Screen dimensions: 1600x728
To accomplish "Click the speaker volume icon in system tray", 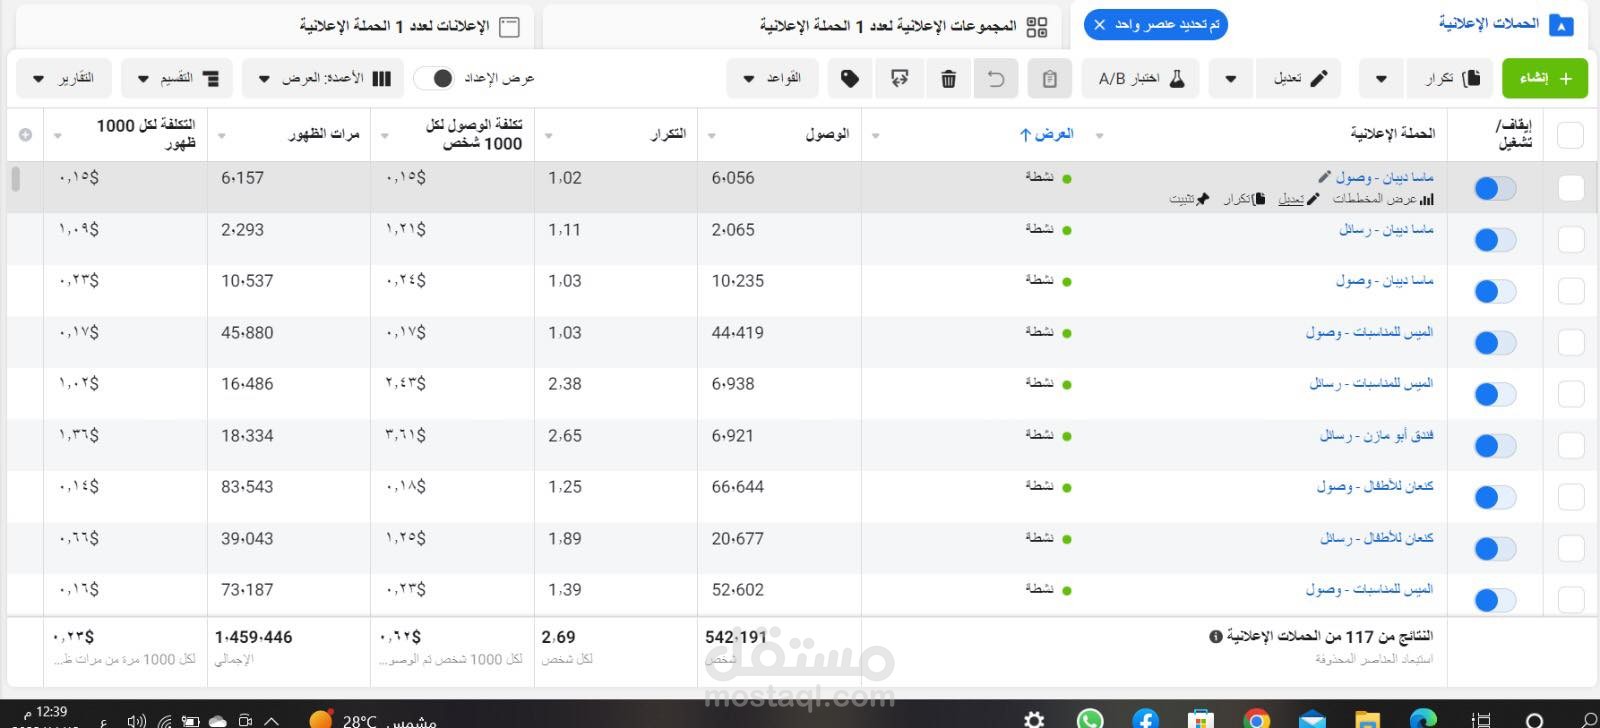I will tap(137, 720).
